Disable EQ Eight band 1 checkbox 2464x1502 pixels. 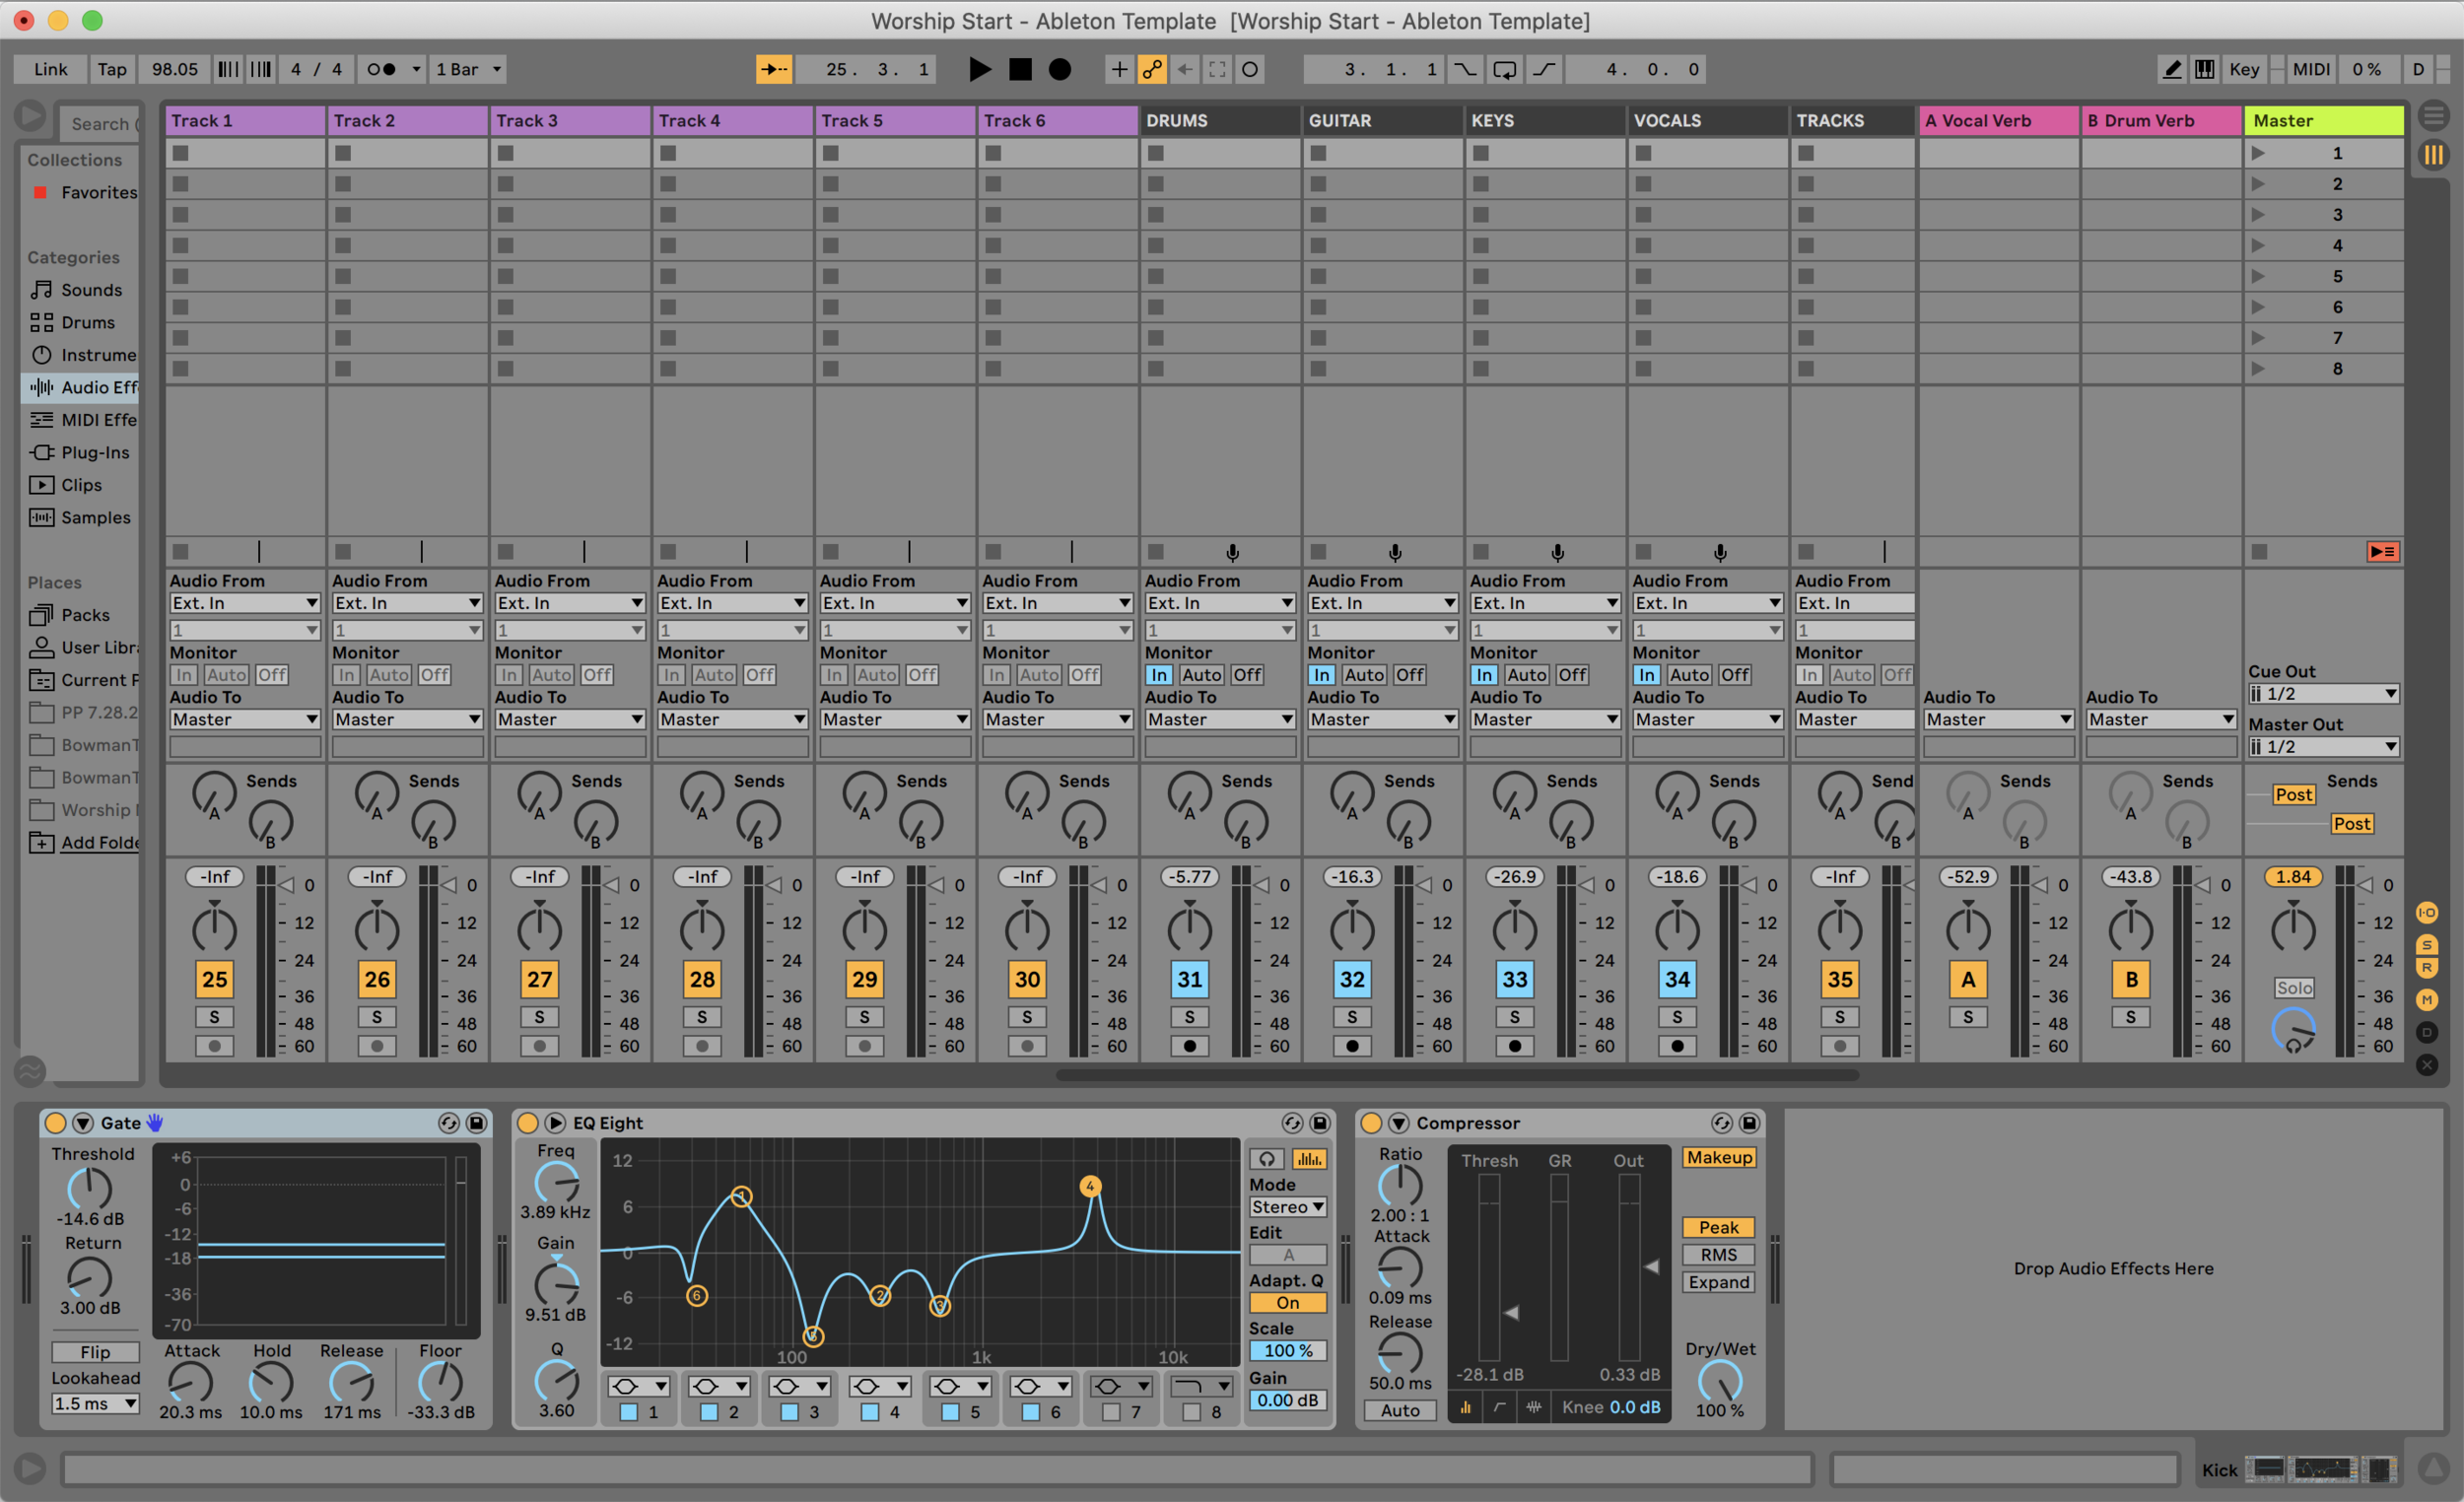click(x=629, y=1412)
